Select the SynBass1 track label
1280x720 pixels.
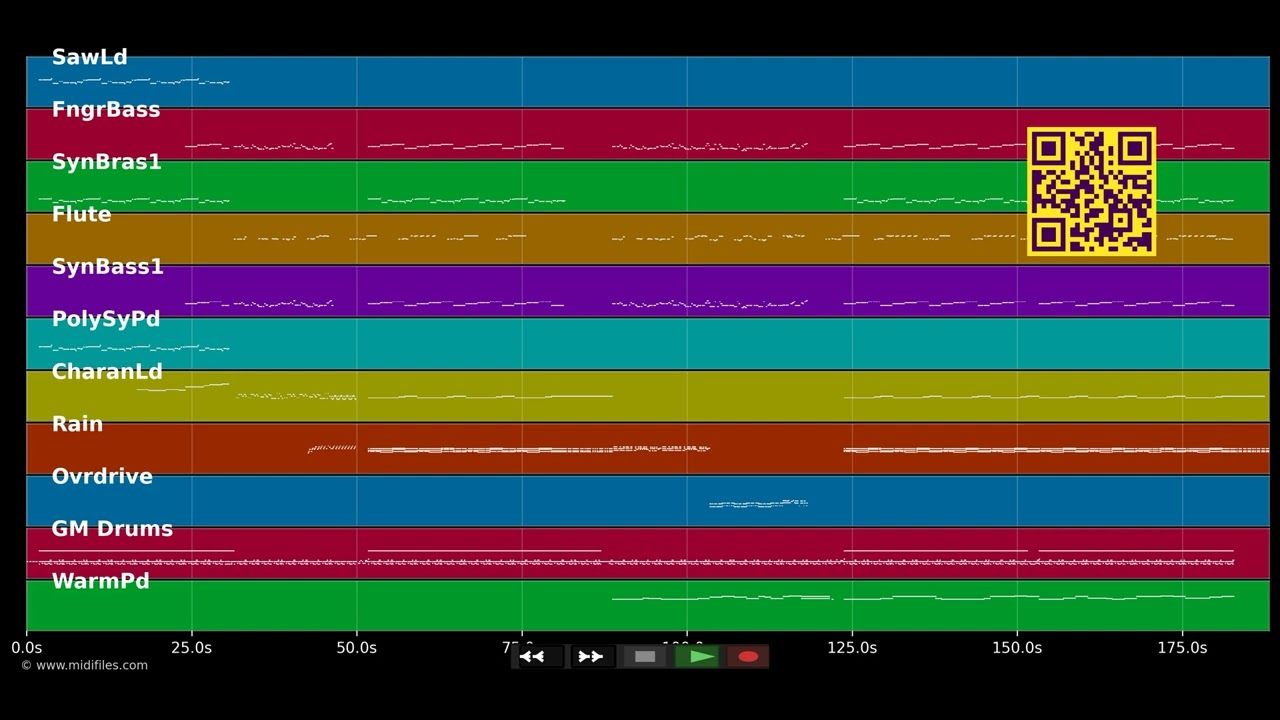coord(107,267)
